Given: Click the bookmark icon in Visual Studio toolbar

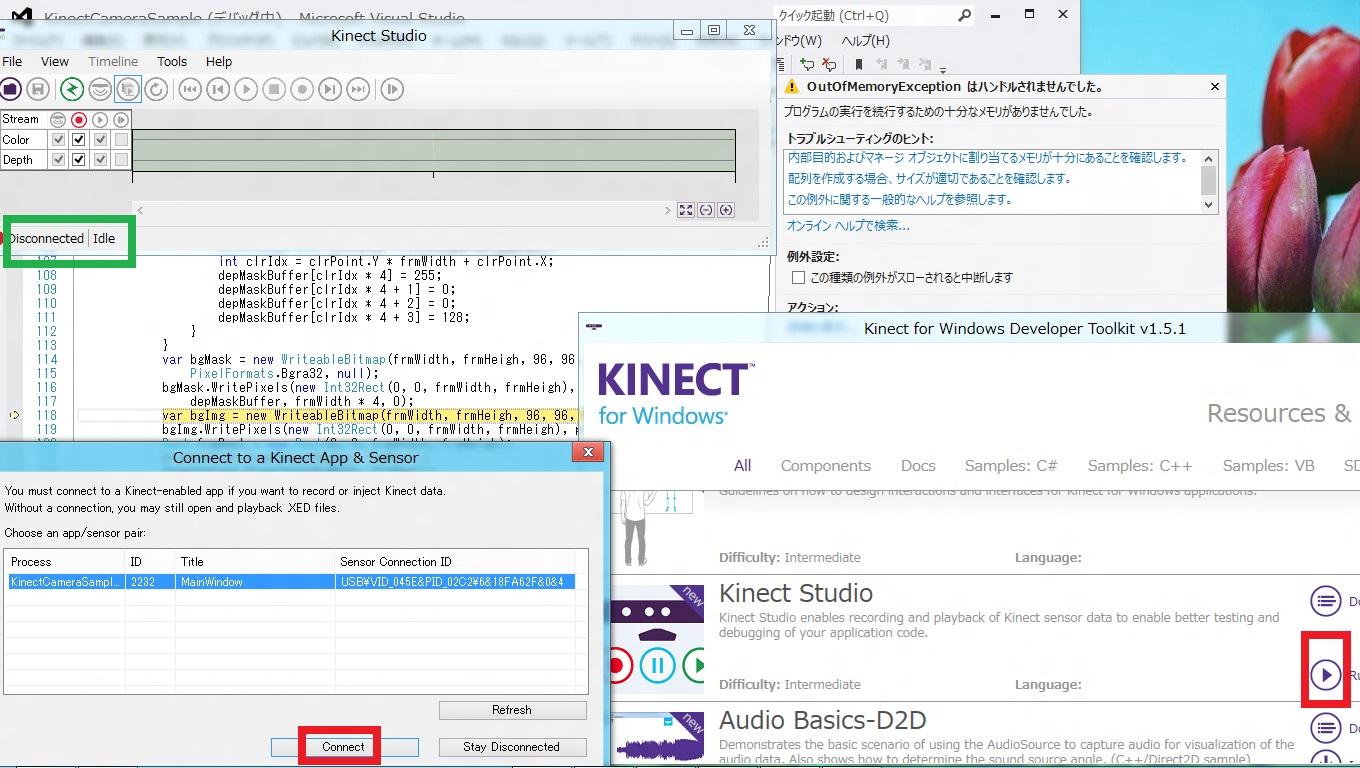Looking at the screenshot, I should [x=858, y=64].
